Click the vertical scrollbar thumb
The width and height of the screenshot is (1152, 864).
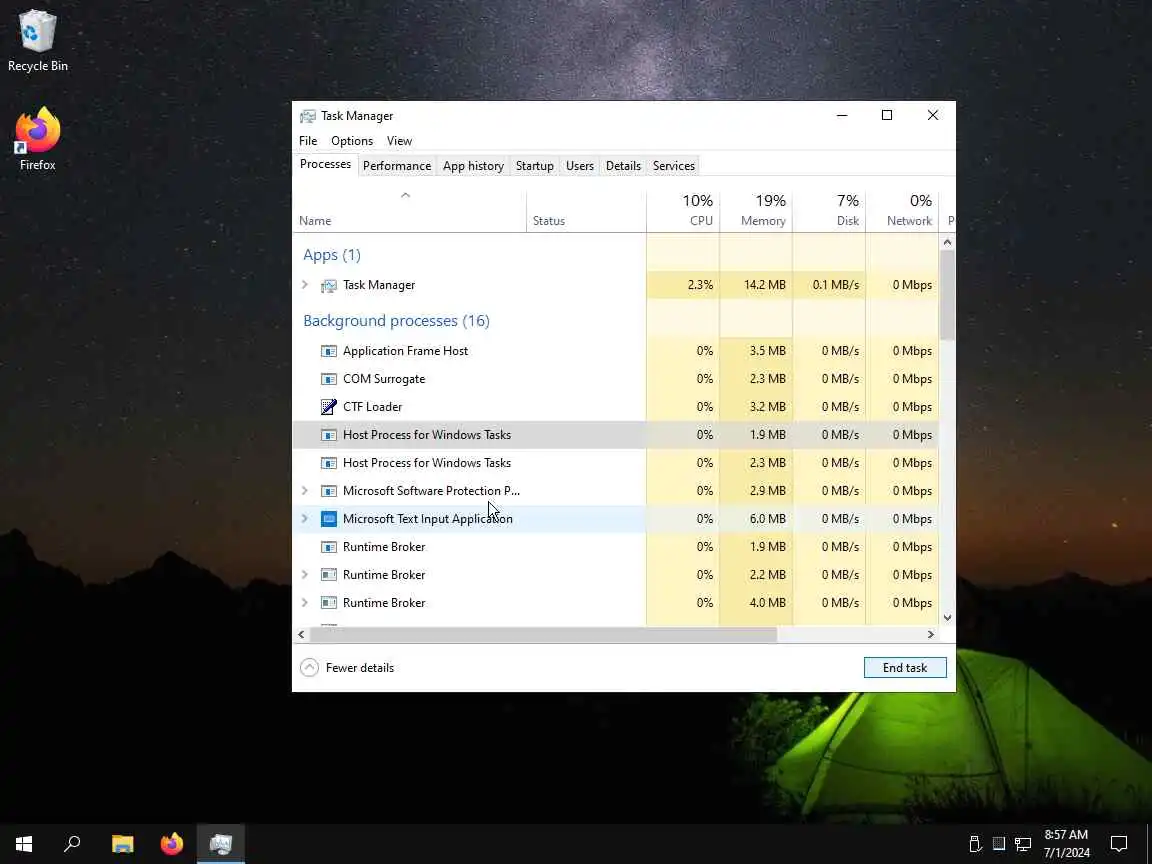tap(947, 295)
